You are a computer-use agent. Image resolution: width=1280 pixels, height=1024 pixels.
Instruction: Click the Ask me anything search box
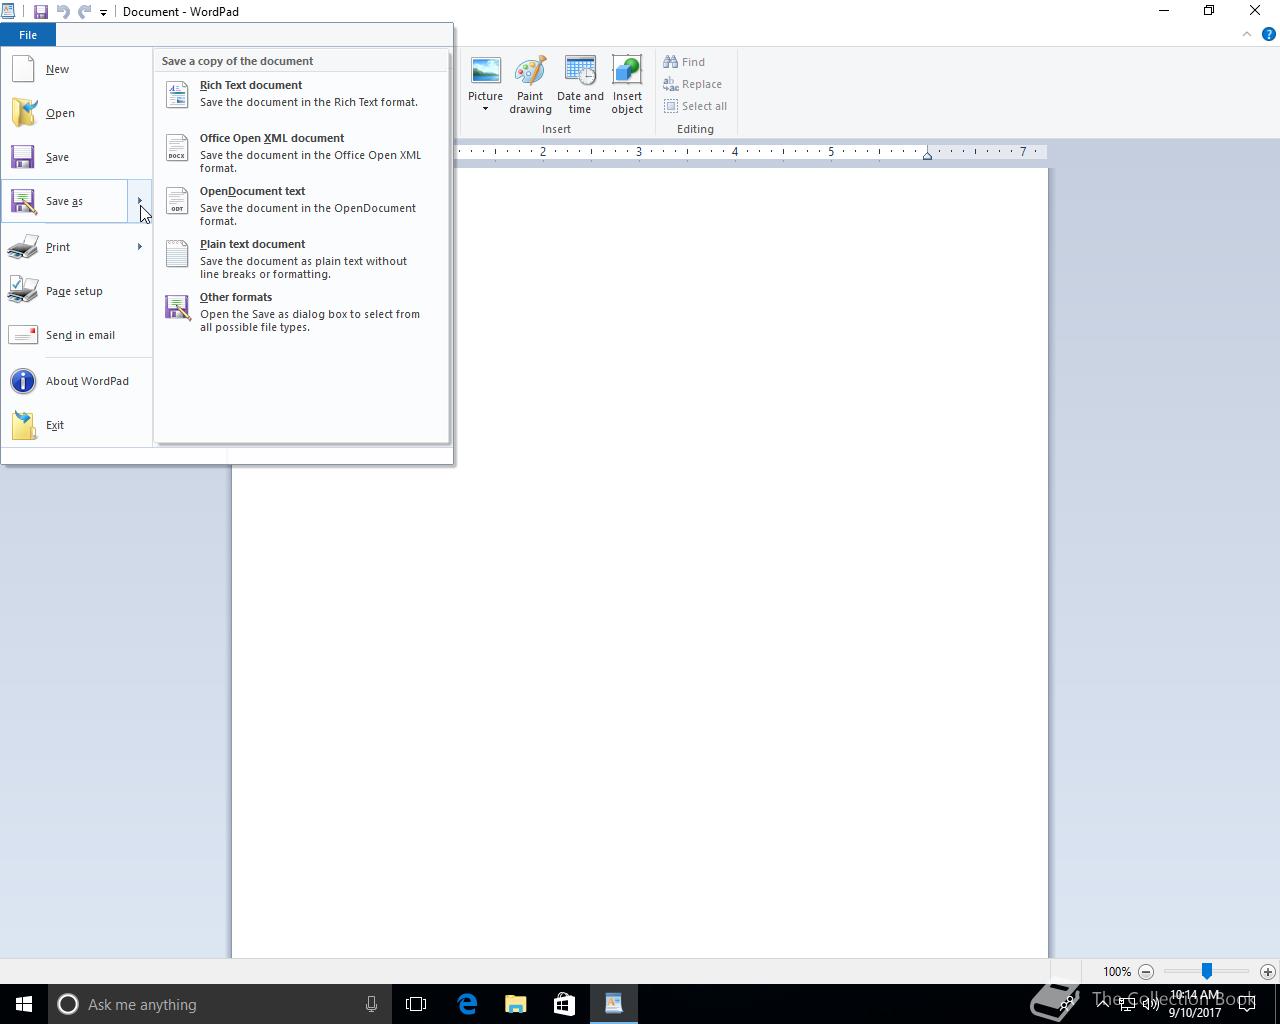[218, 1004]
